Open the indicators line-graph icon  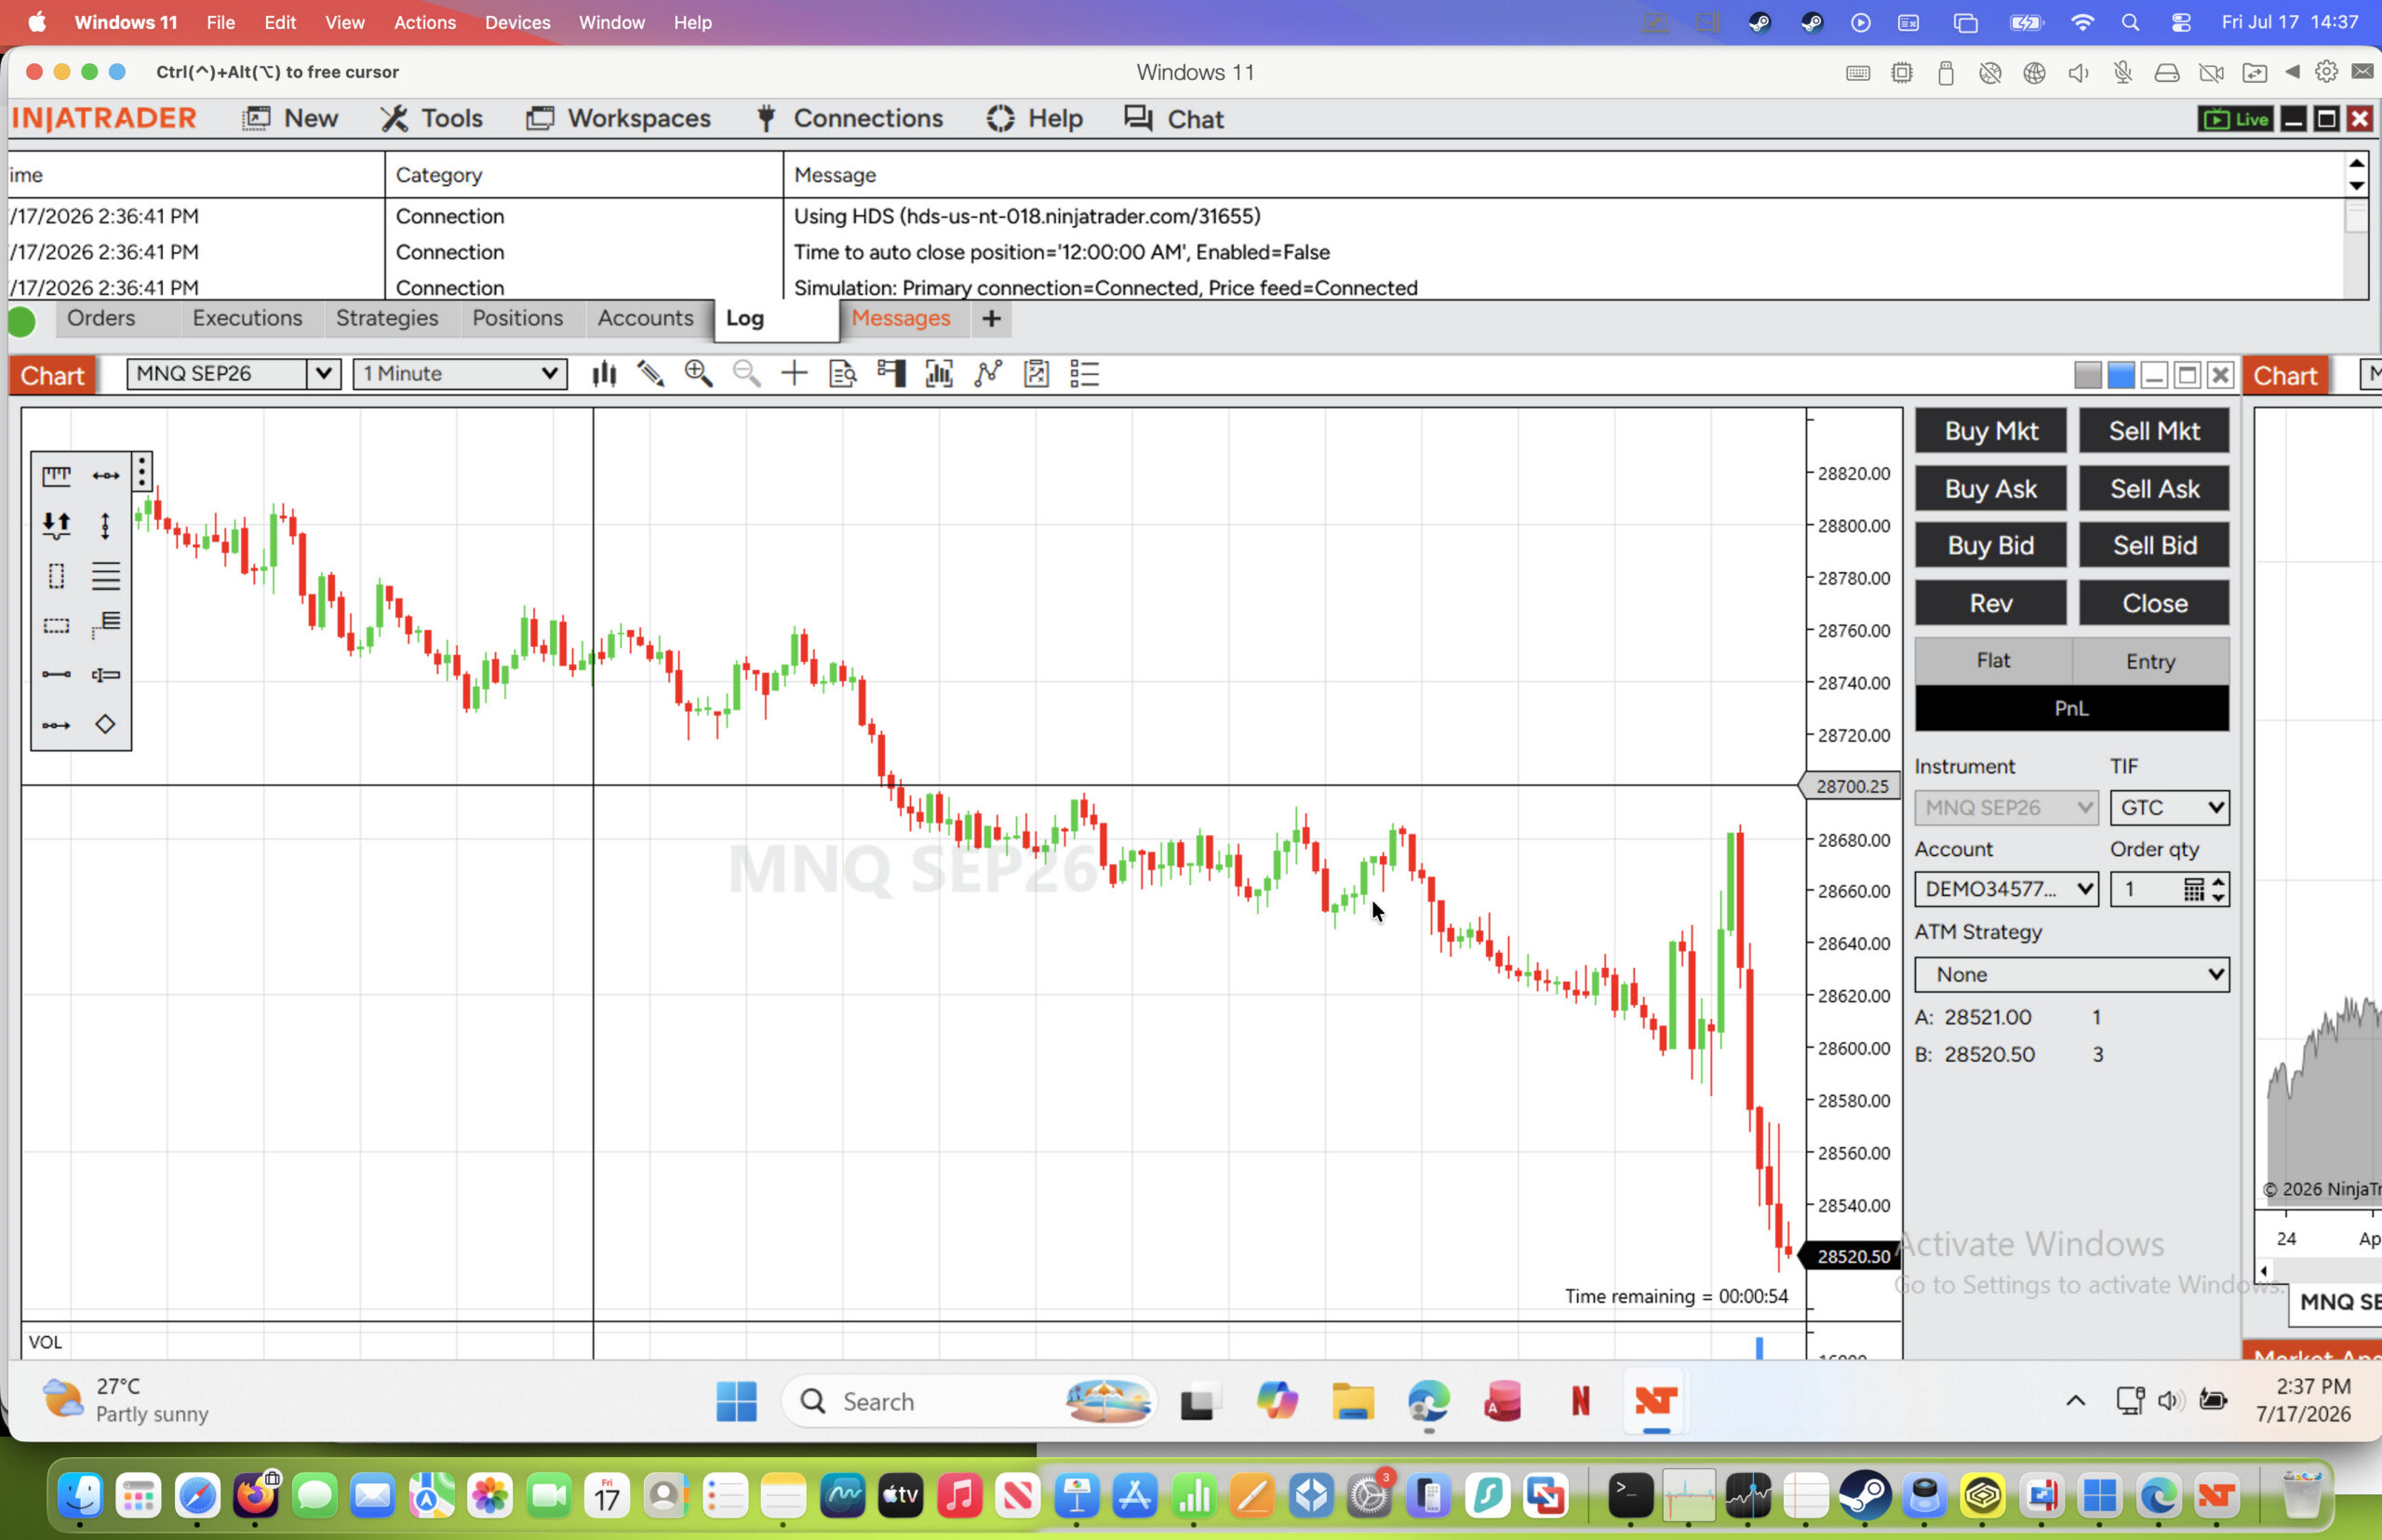[988, 374]
